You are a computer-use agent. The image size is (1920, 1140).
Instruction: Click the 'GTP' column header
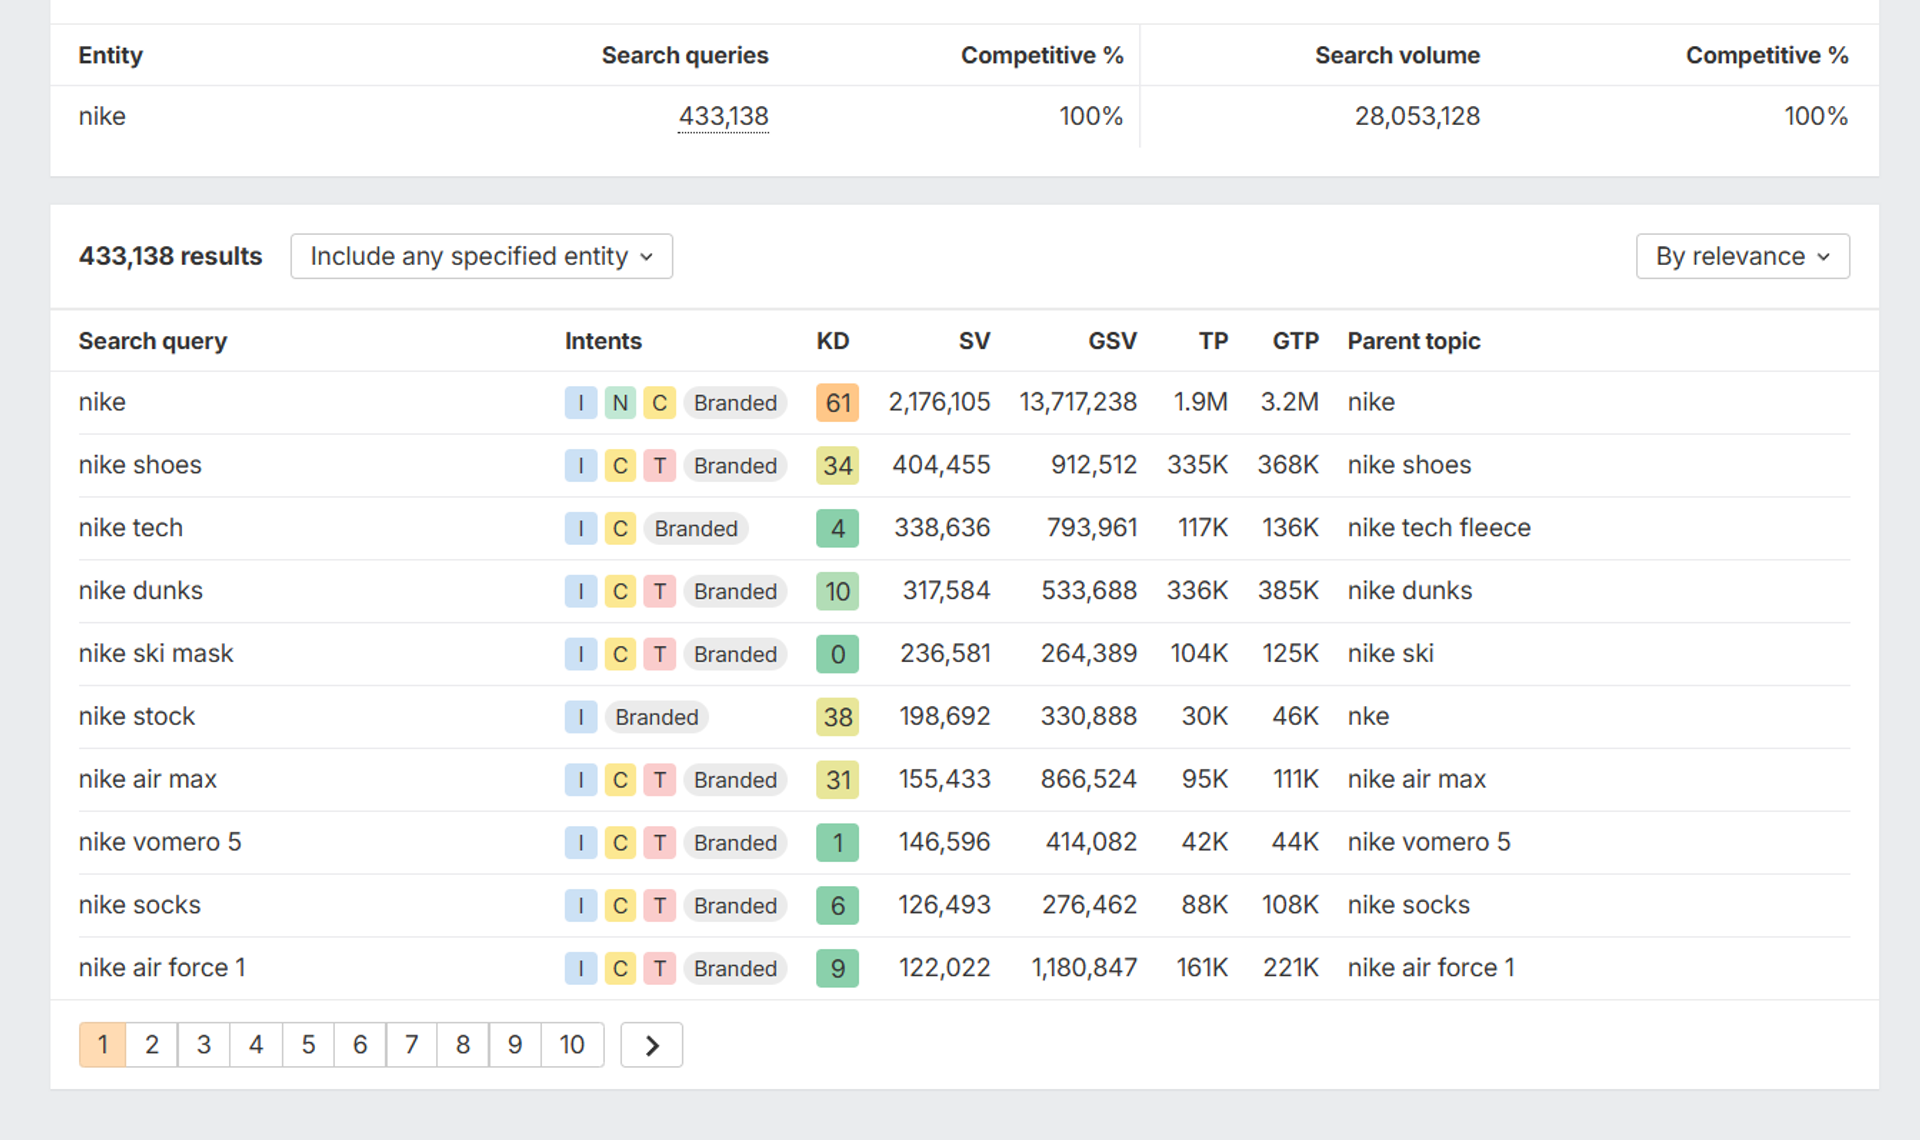(x=1295, y=341)
